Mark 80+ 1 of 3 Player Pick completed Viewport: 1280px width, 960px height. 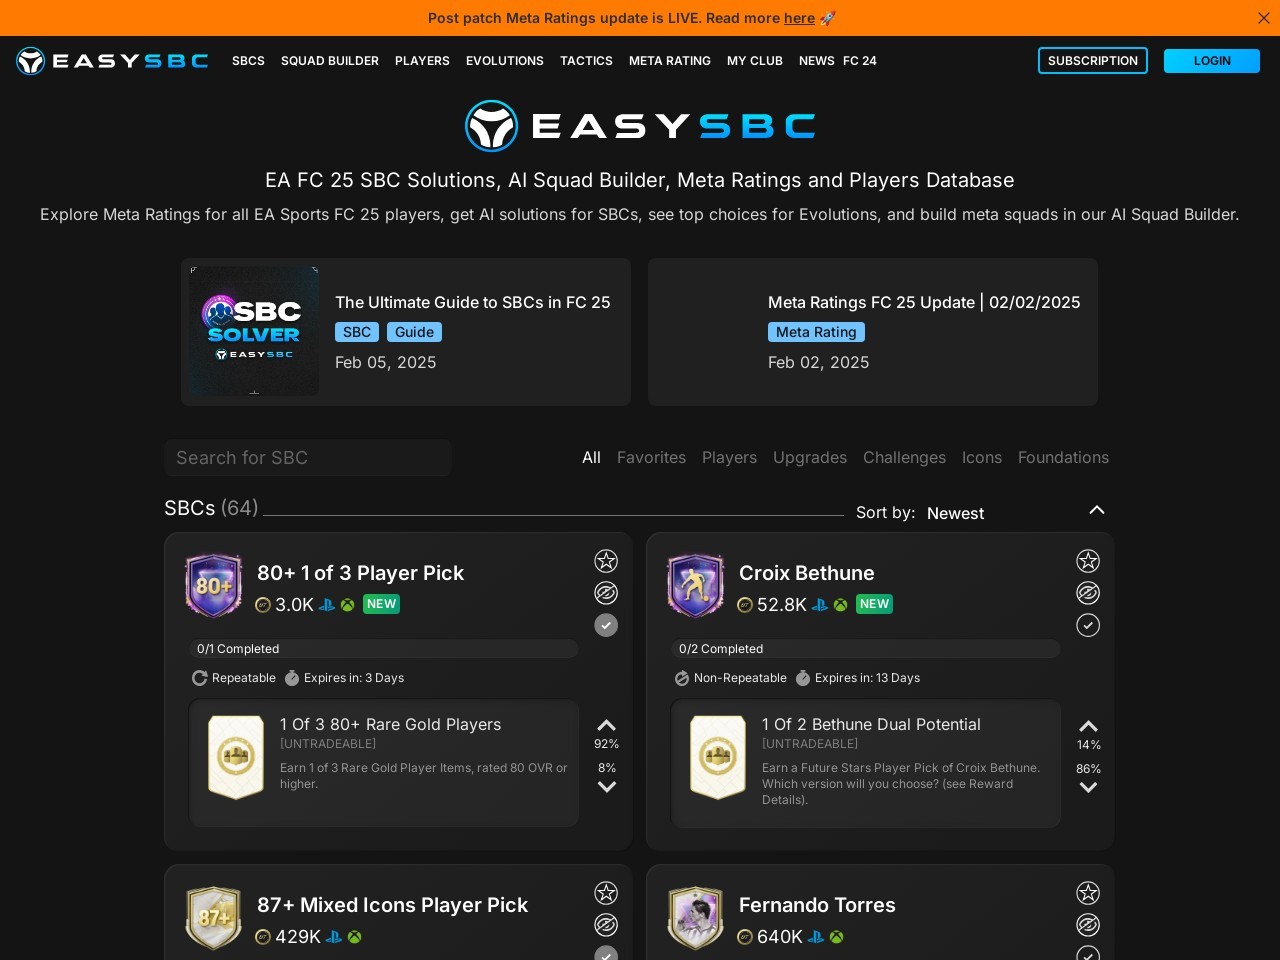click(x=606, y=625)
